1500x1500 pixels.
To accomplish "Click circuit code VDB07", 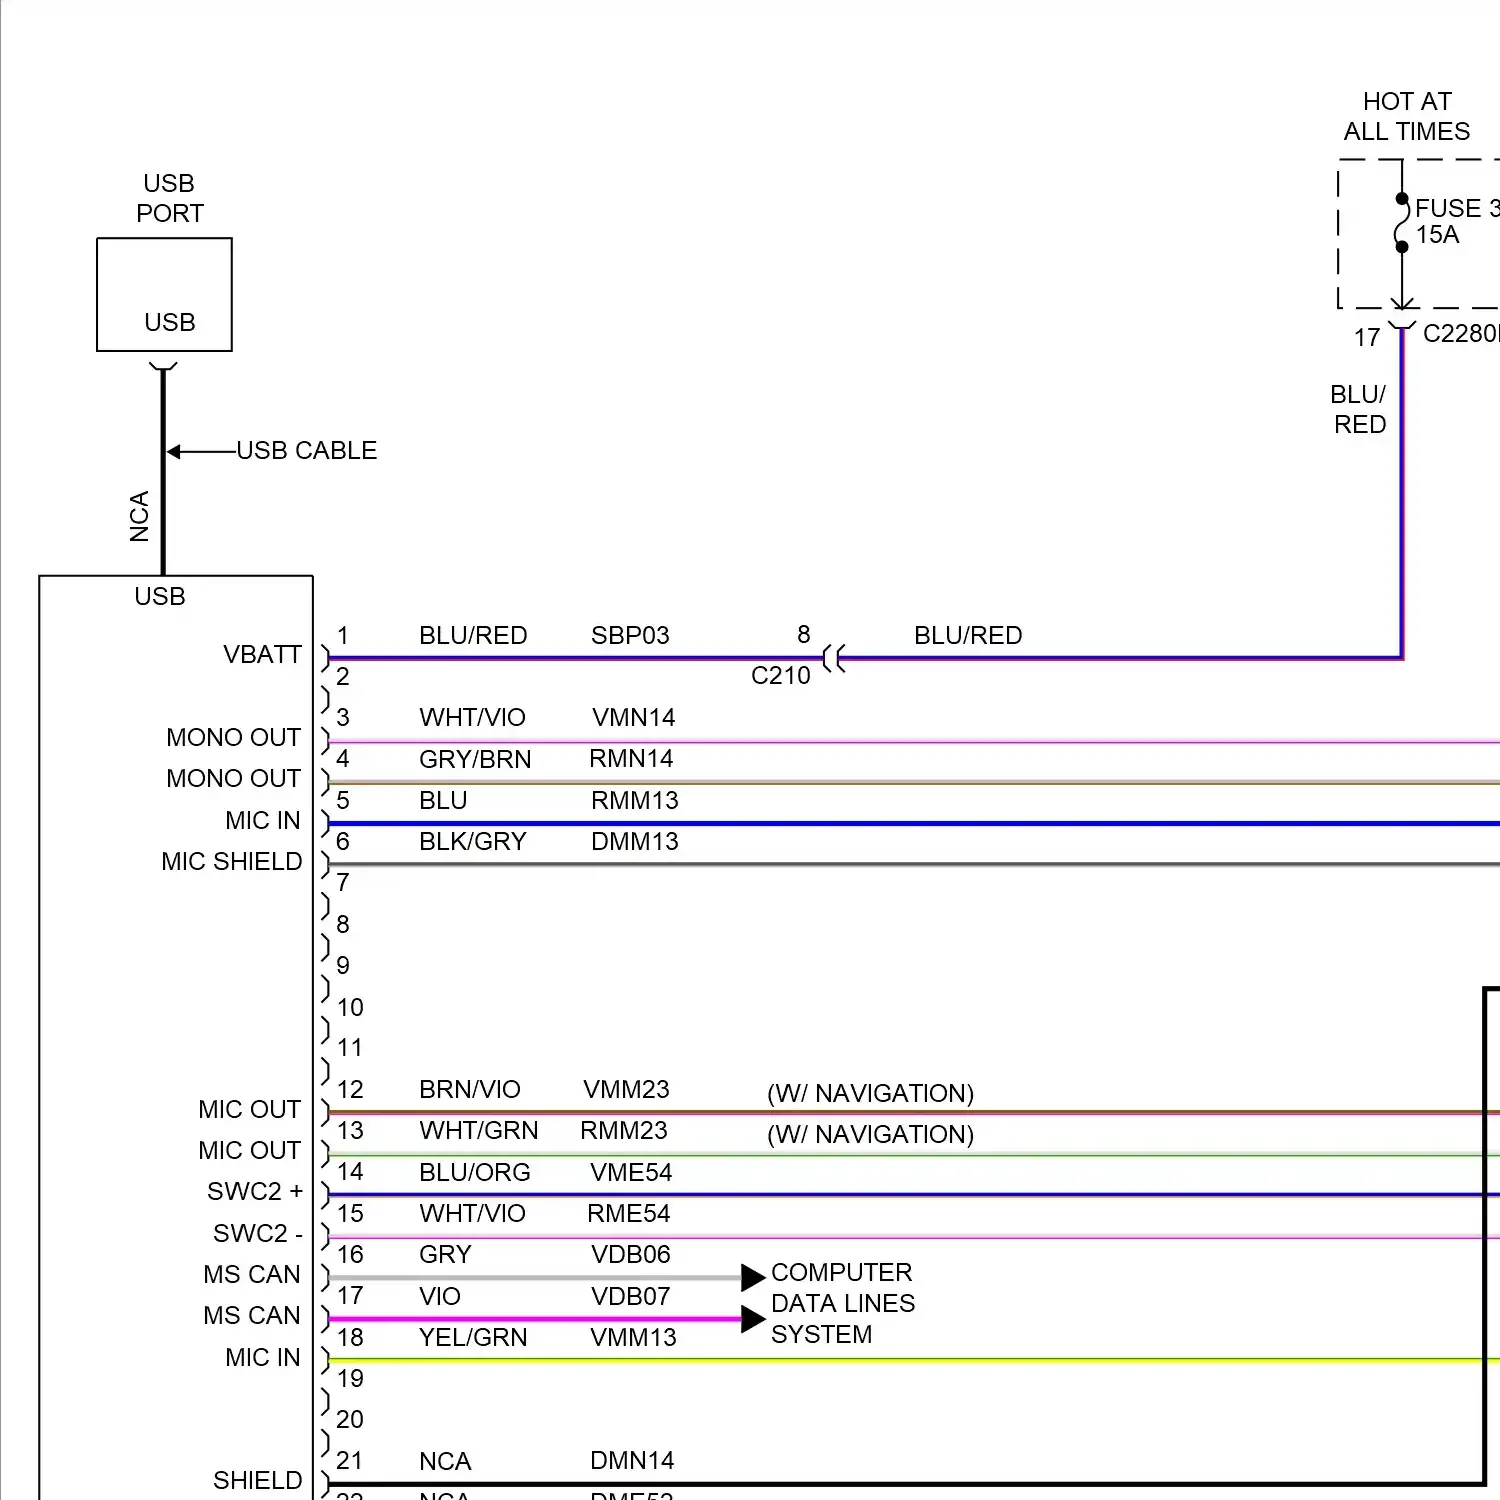I will 630,1296.
